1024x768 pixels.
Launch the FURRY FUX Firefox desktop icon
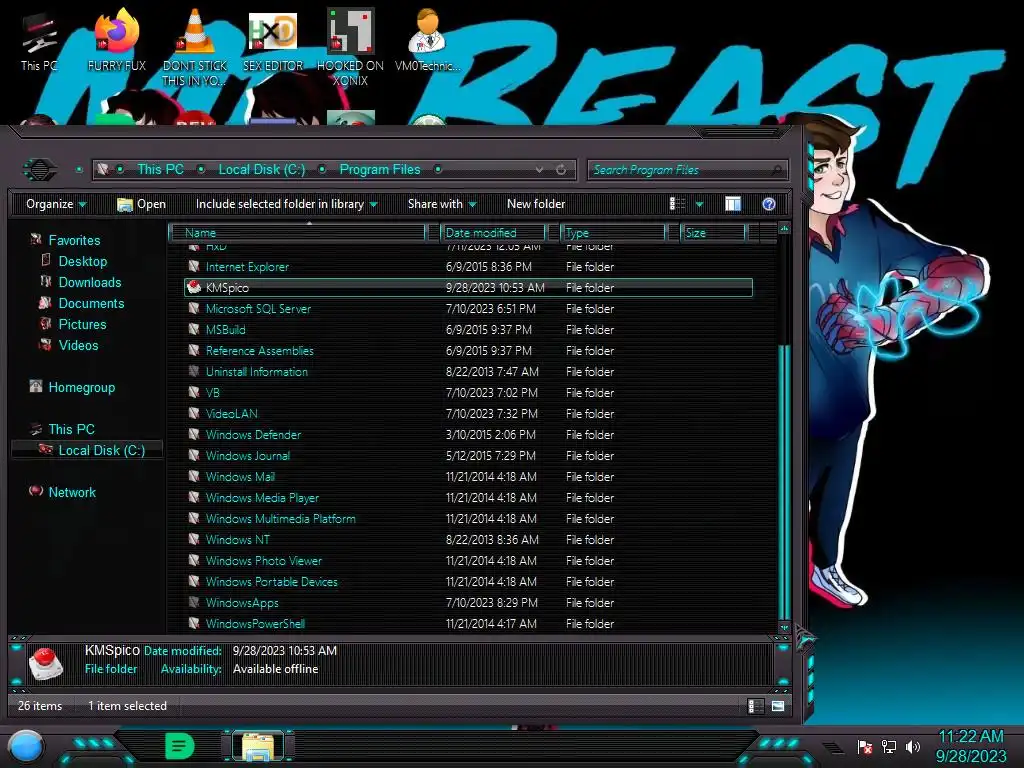(117, 42)
